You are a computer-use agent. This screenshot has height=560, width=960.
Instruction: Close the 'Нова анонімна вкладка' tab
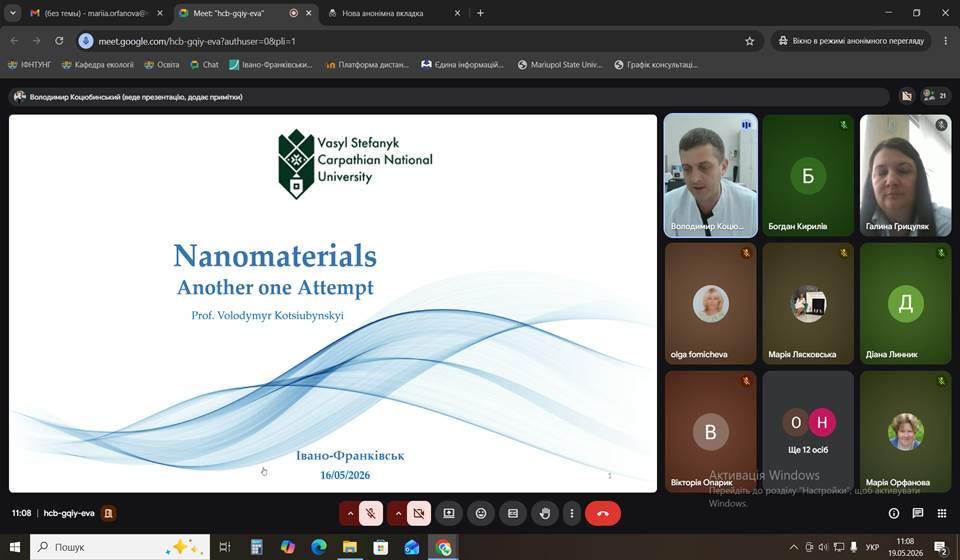coord(457,13)
